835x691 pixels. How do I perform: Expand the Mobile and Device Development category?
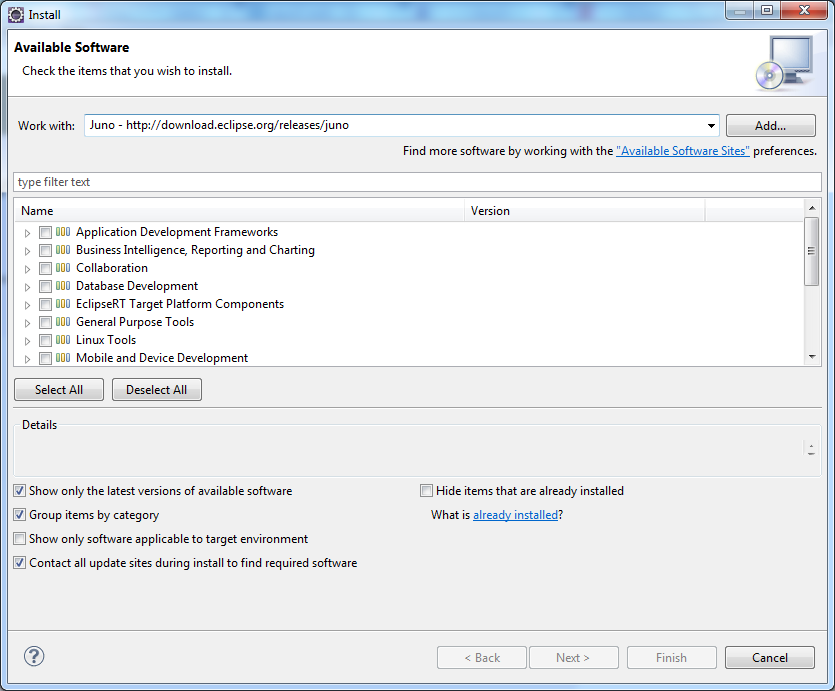(x=27, y=359)
